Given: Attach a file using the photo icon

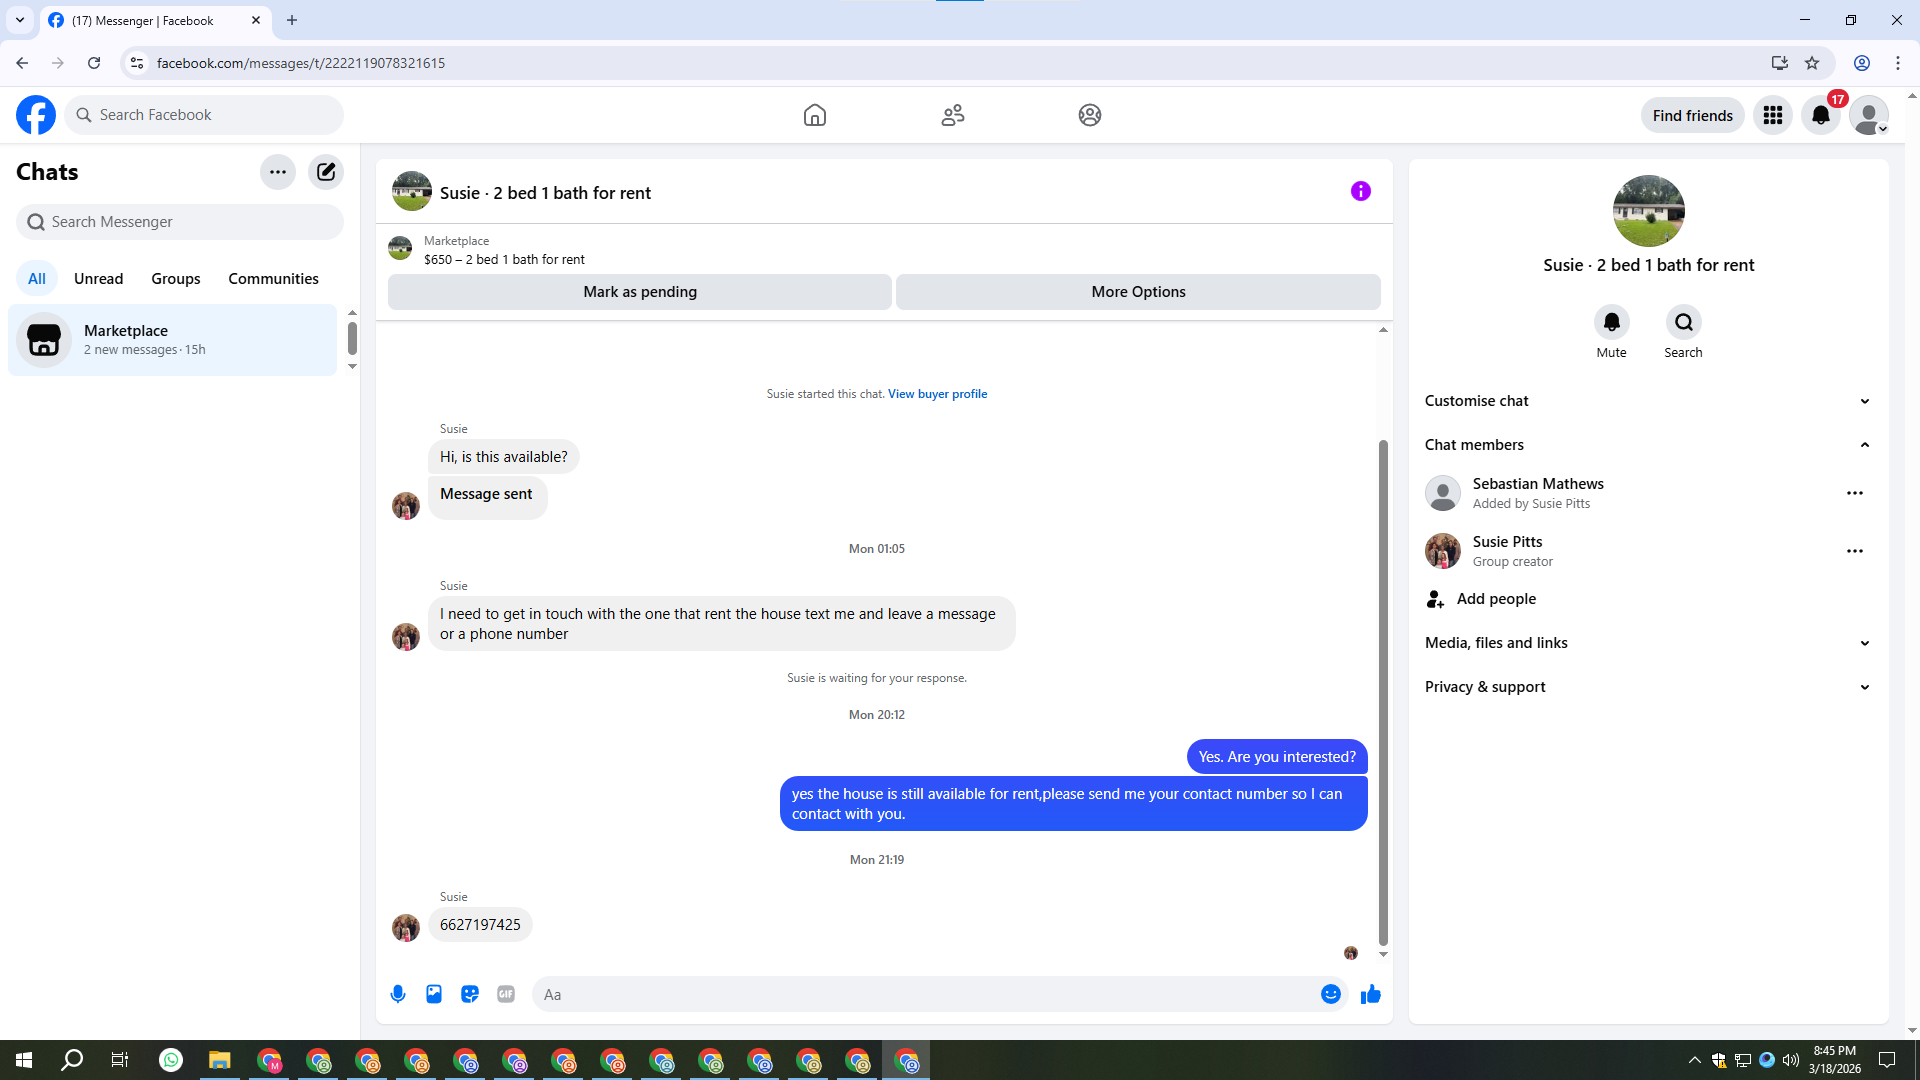Looking at the screenshot, I should coord(434,994).
